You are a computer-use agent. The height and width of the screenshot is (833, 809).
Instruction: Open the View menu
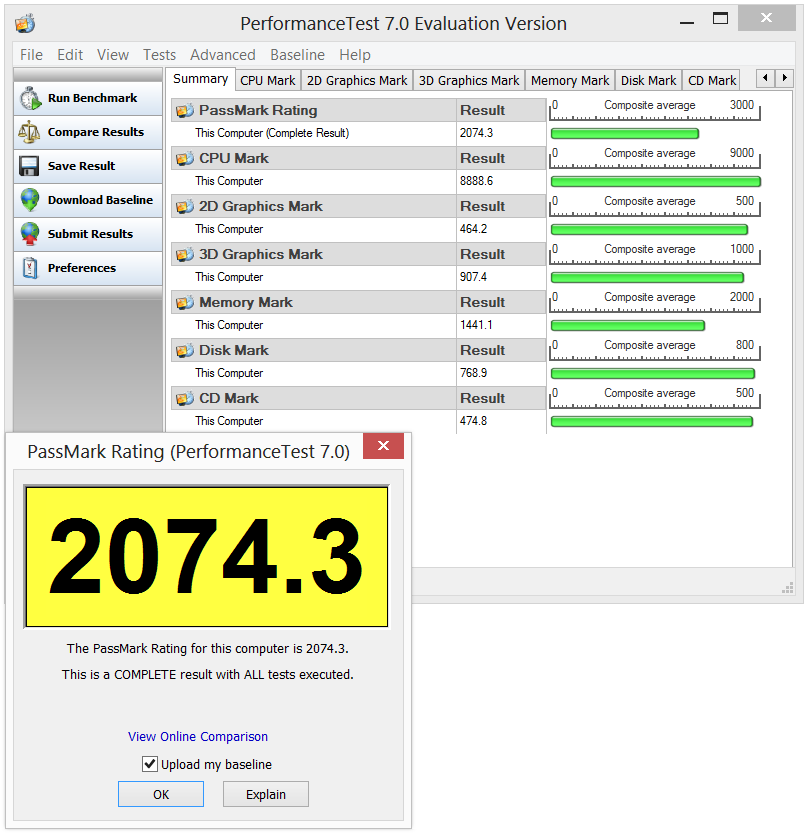pos(113,55)
